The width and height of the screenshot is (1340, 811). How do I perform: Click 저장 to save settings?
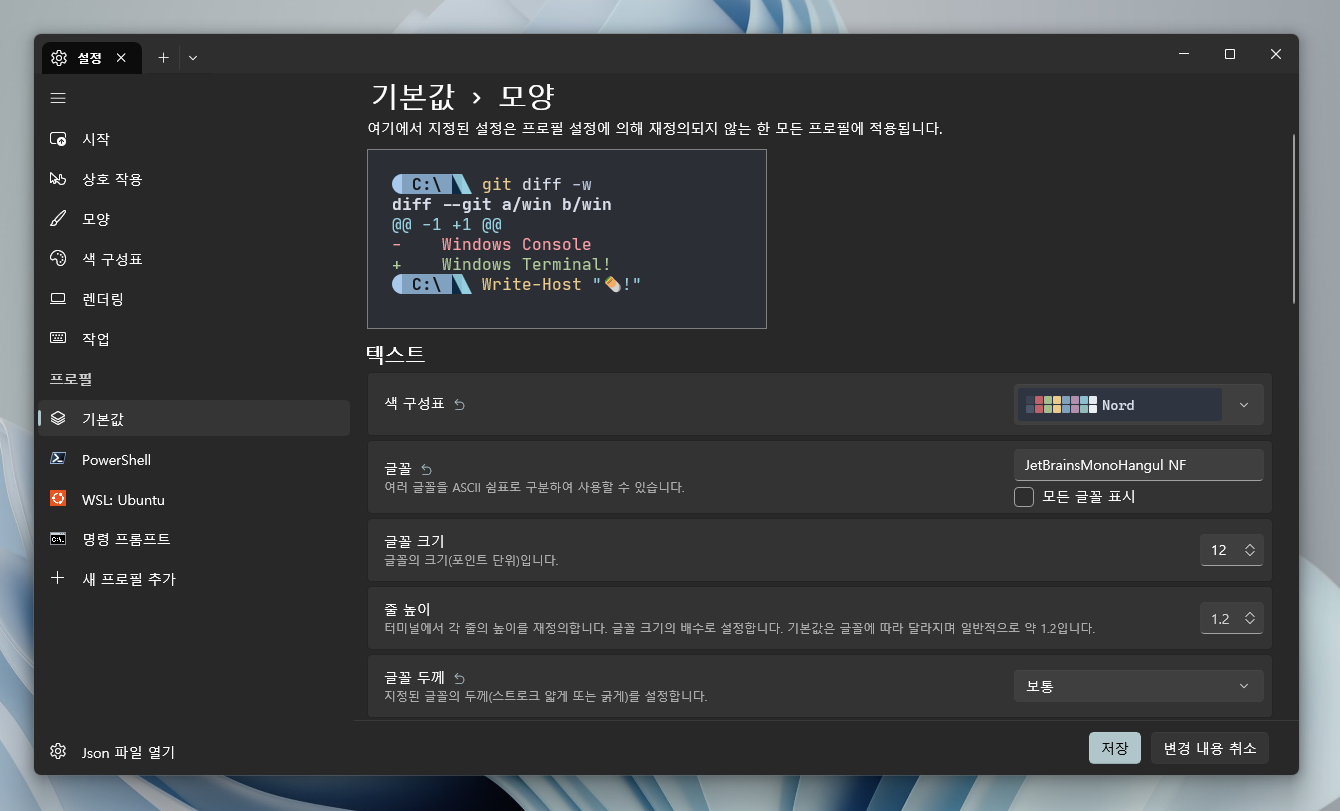(1115, 748)
